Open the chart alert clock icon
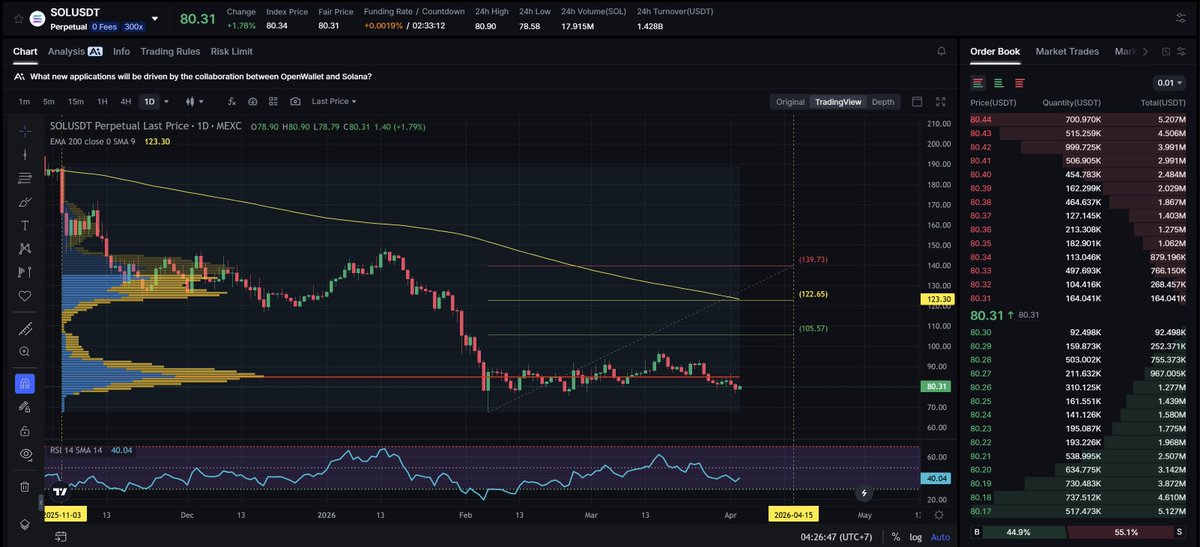1200x547 pixels. point(253,101)
